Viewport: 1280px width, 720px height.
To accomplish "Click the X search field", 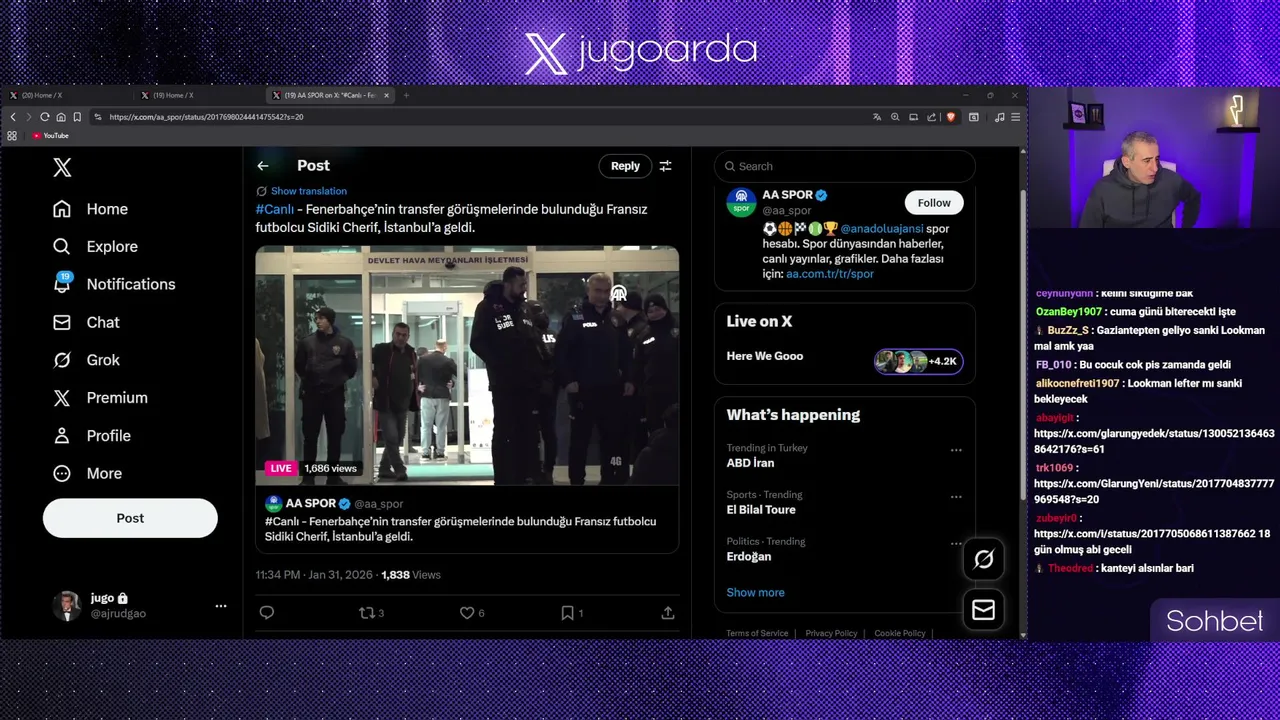I will click(x=845, y=166).
